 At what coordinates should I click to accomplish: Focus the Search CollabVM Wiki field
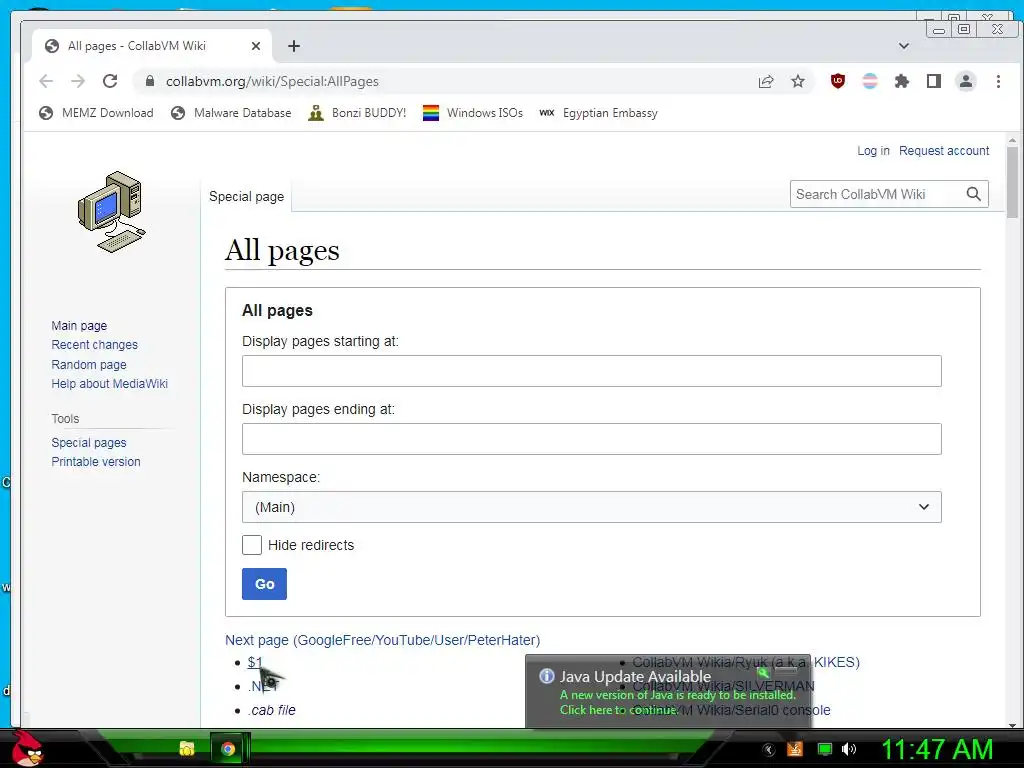coord(876,194)
